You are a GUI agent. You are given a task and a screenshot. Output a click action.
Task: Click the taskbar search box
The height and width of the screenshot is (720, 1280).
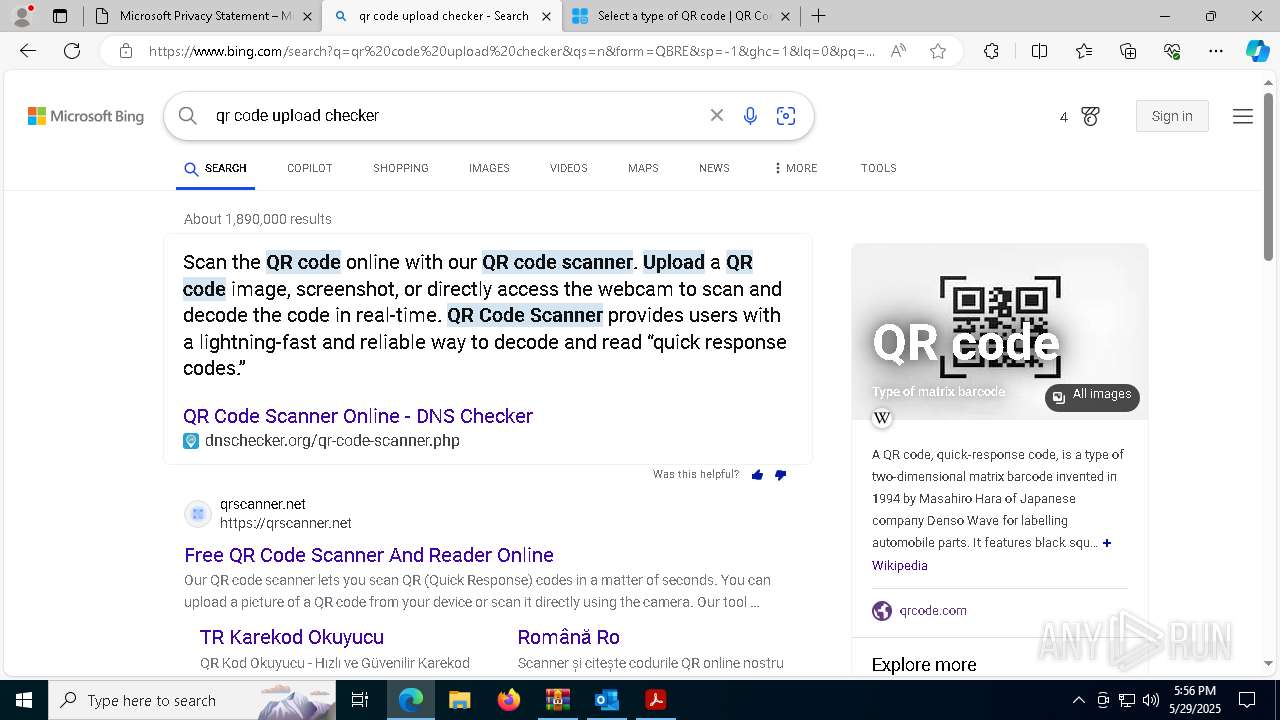[192, 700]
